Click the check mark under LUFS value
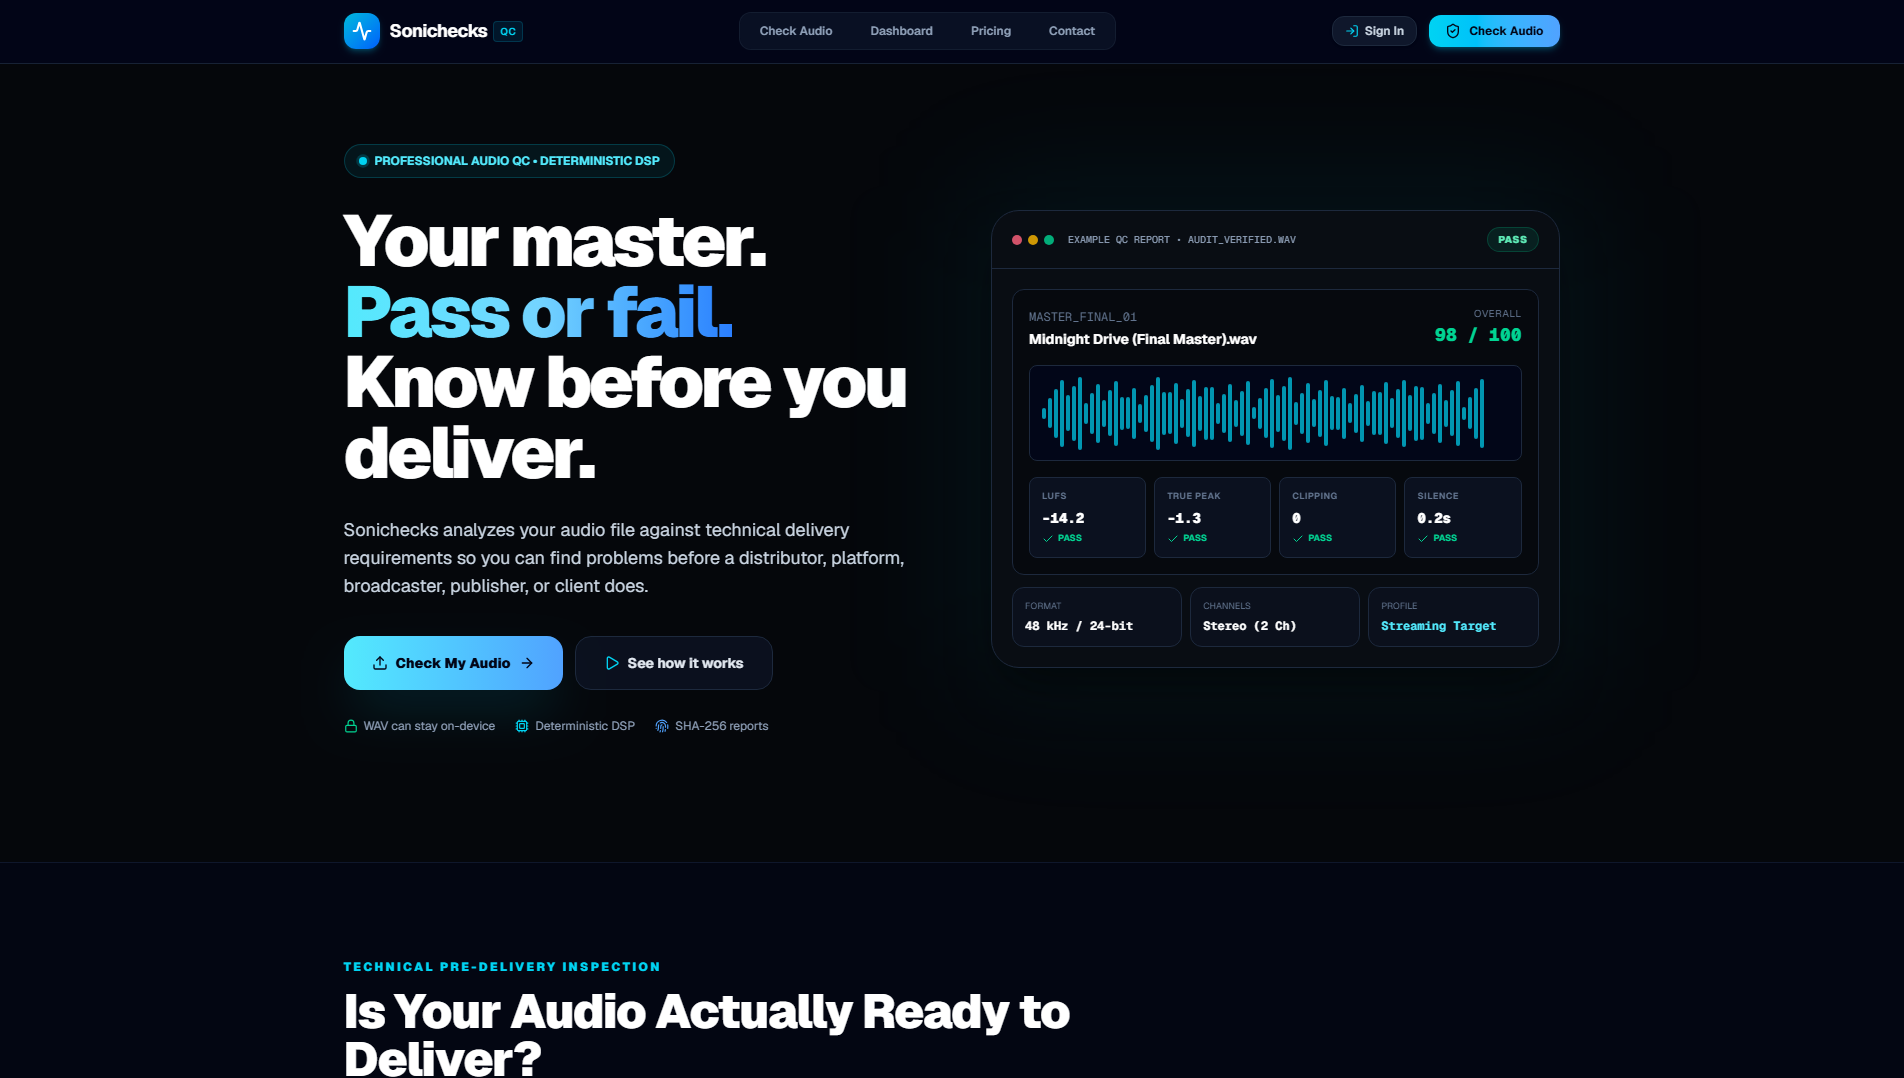The width and height of the screenshot is (1904, 1078). coord(1048,539)
